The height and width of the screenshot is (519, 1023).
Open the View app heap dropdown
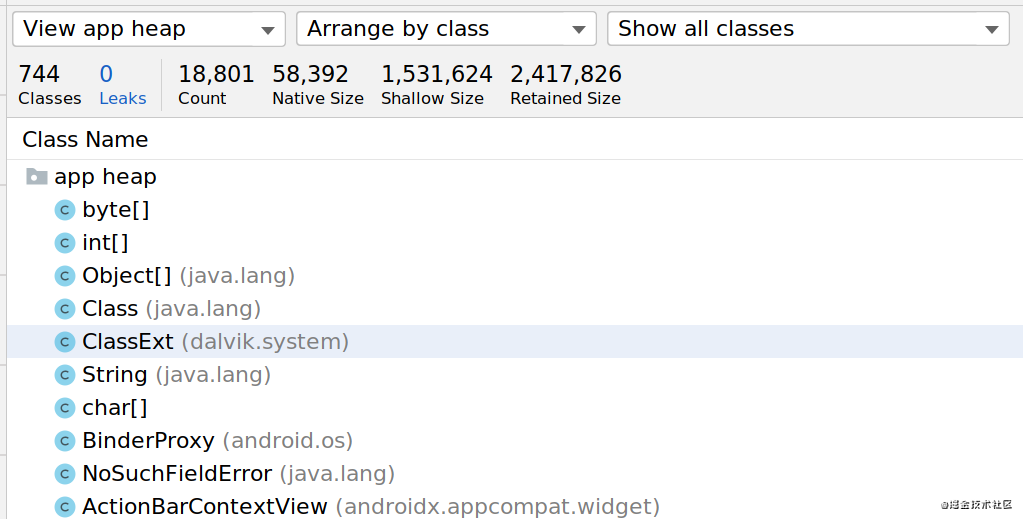pyautogui.click(x=149, y=29)
